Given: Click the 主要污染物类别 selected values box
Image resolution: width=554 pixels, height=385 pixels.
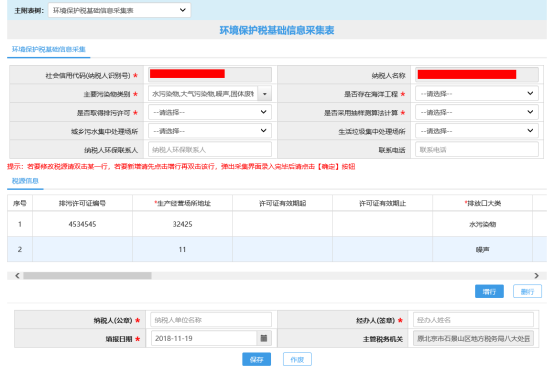Looking at the screenshot, I should [203, 94].
